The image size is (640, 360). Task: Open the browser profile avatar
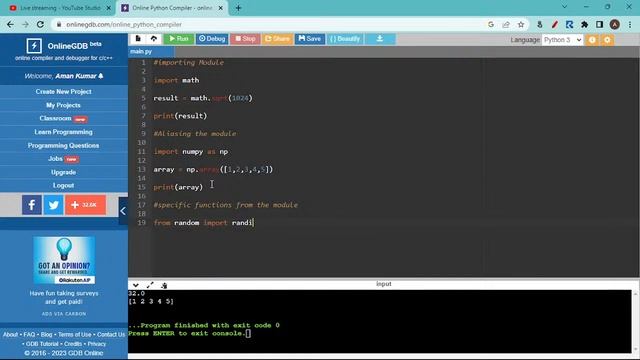click(x=615, y=24)
